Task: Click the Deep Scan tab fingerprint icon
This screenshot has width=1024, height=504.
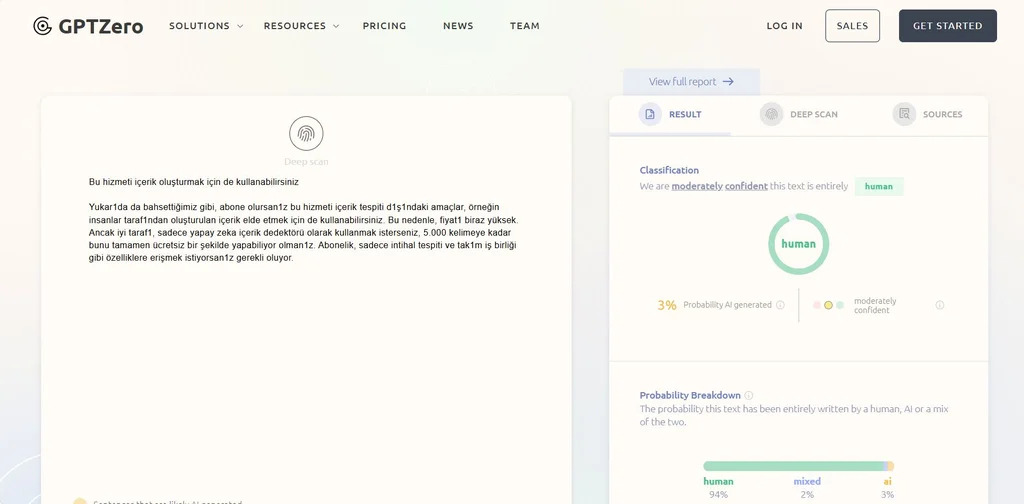Action: [x=771, y=114]
